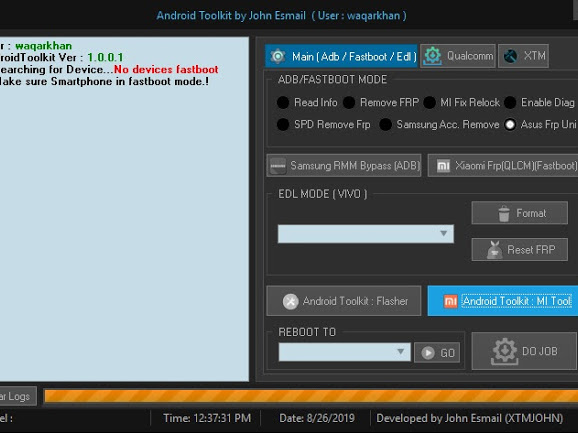Select the Remove FRP radio option

(x=380, y=102)
